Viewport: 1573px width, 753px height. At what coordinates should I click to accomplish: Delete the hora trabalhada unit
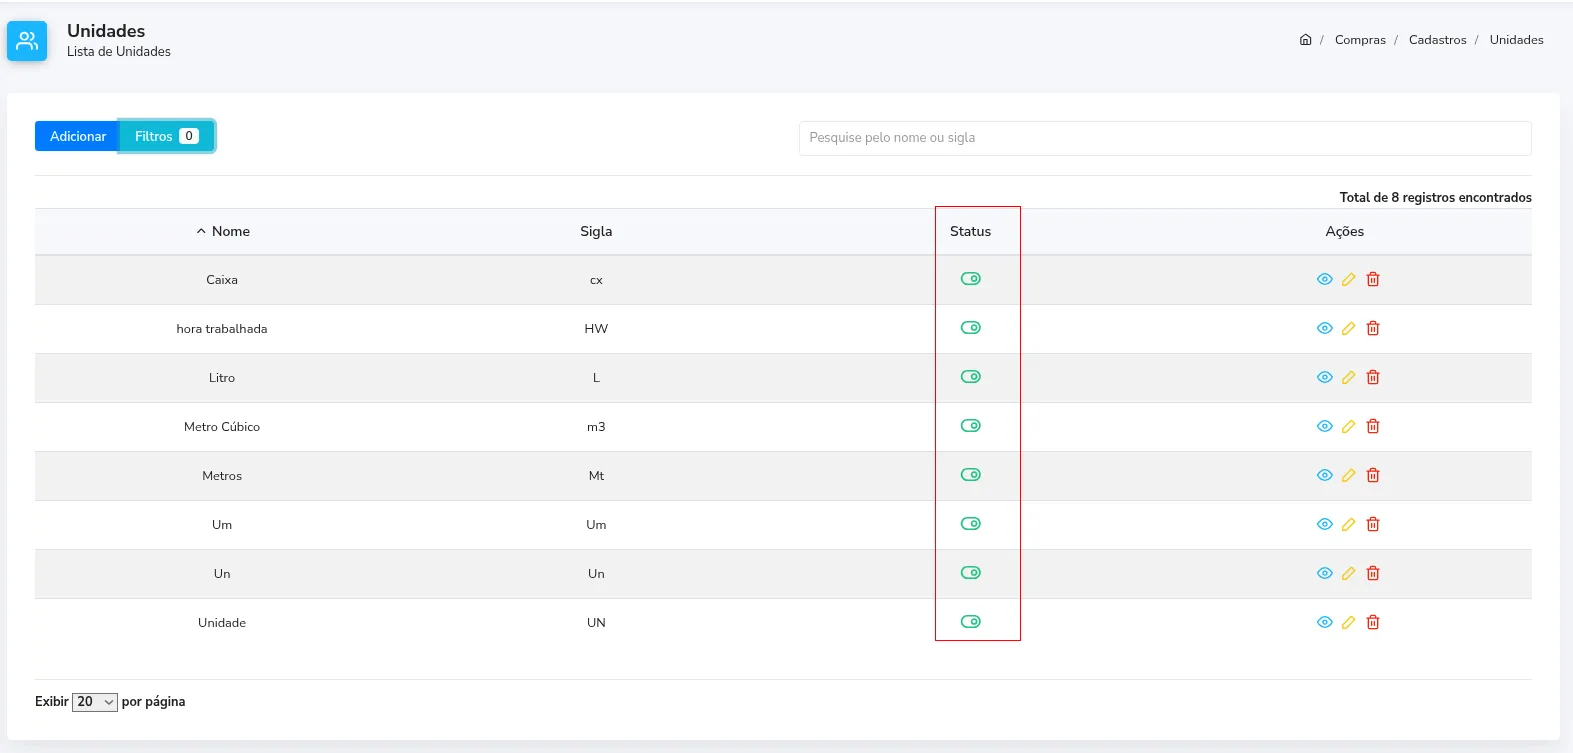(1373, 329)
